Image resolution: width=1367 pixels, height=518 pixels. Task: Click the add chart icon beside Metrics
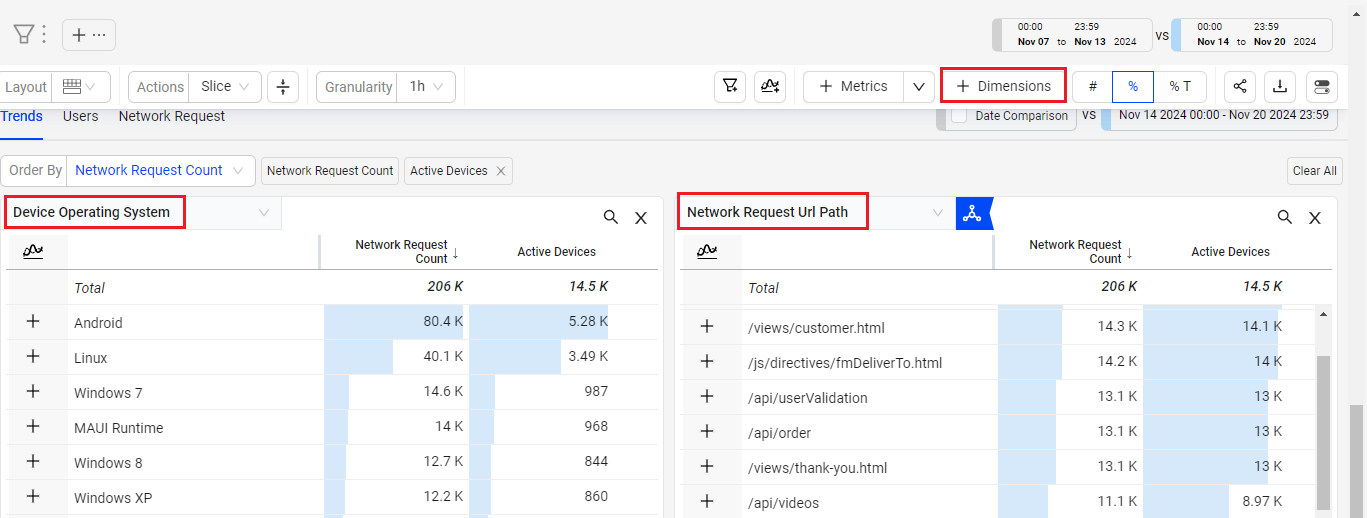[768, 86]
